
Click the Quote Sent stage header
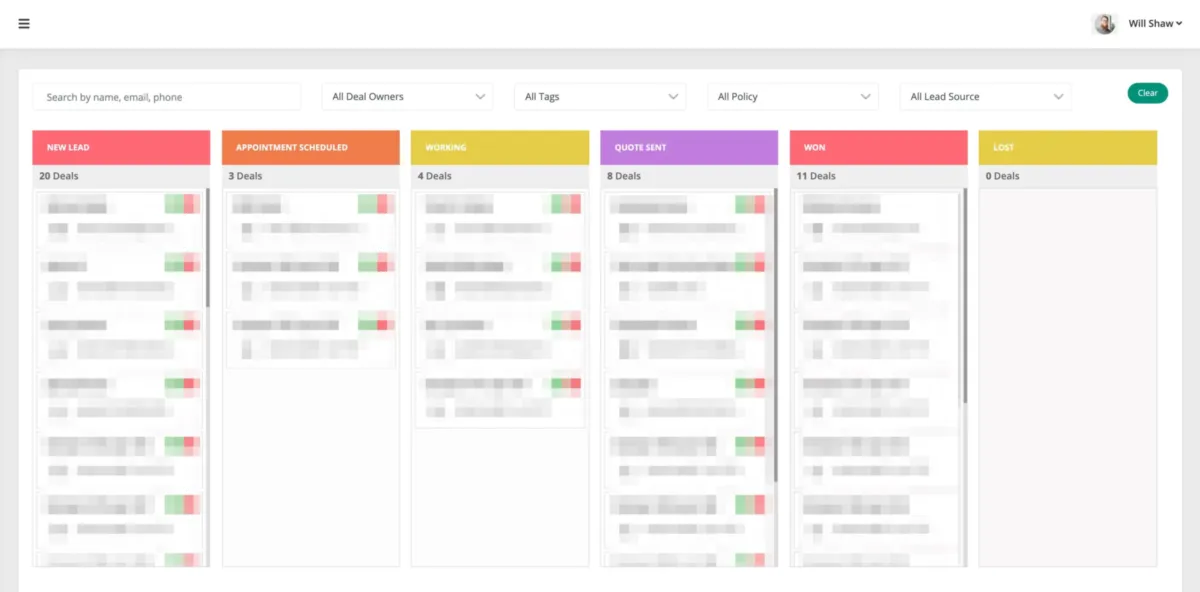pyautogui.click(x=689, y=147)
